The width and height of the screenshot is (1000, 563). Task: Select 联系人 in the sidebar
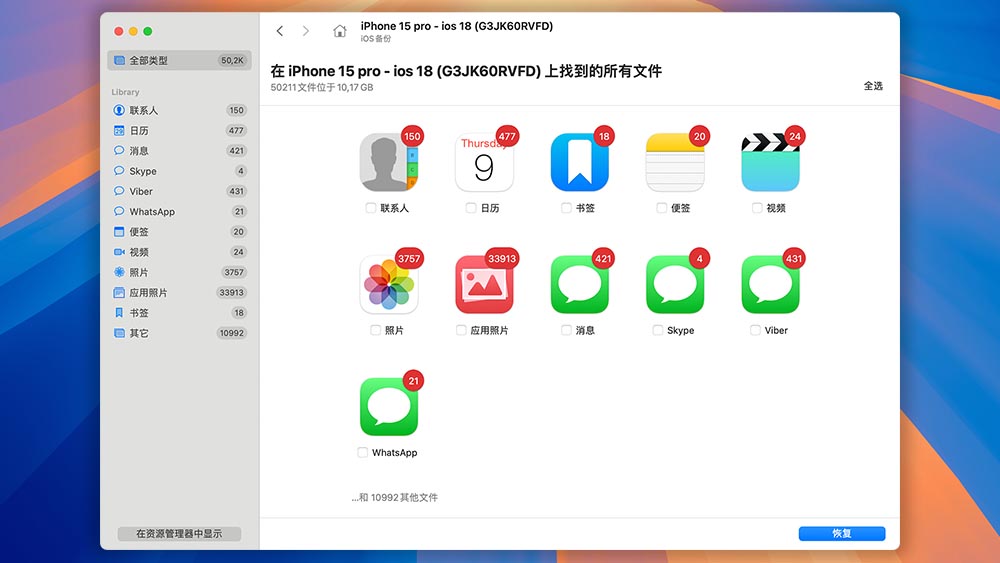pos(179,110)
